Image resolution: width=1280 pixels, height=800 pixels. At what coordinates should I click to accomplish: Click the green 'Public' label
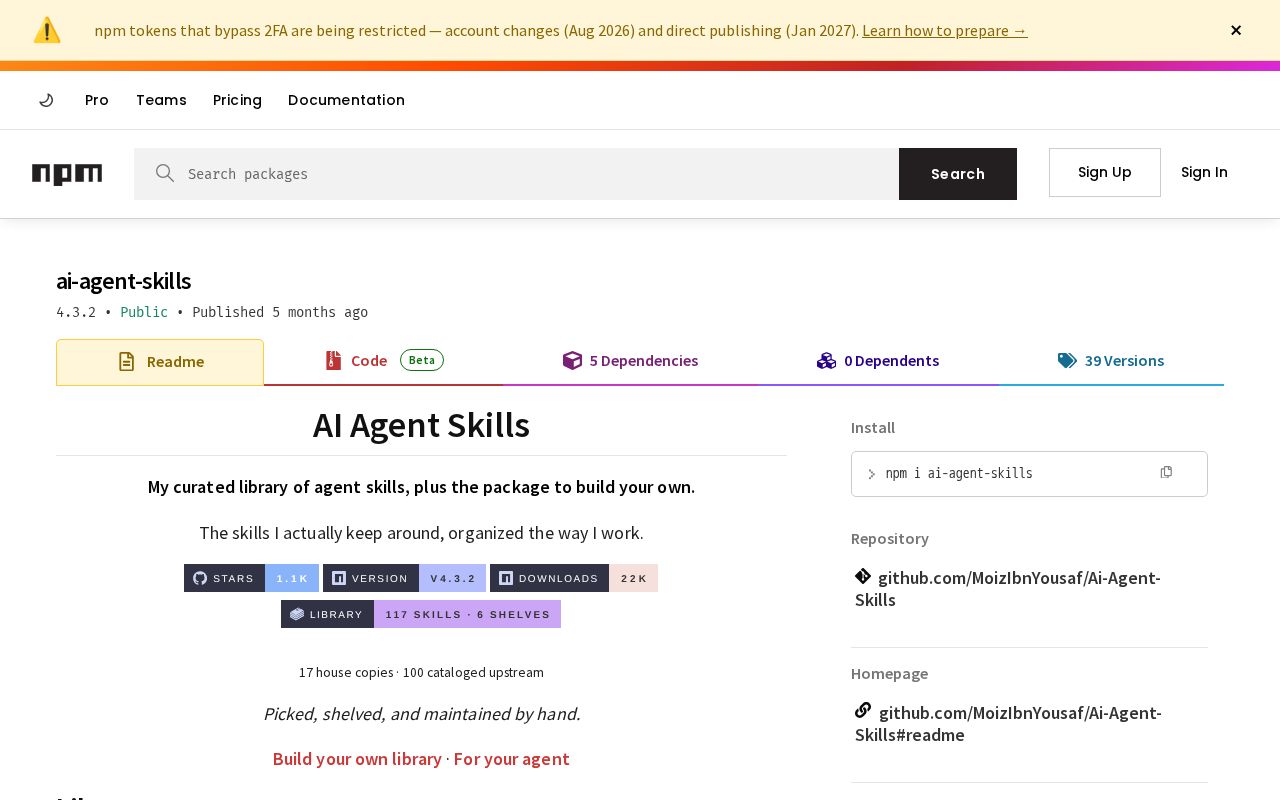[x=144, y=312]
